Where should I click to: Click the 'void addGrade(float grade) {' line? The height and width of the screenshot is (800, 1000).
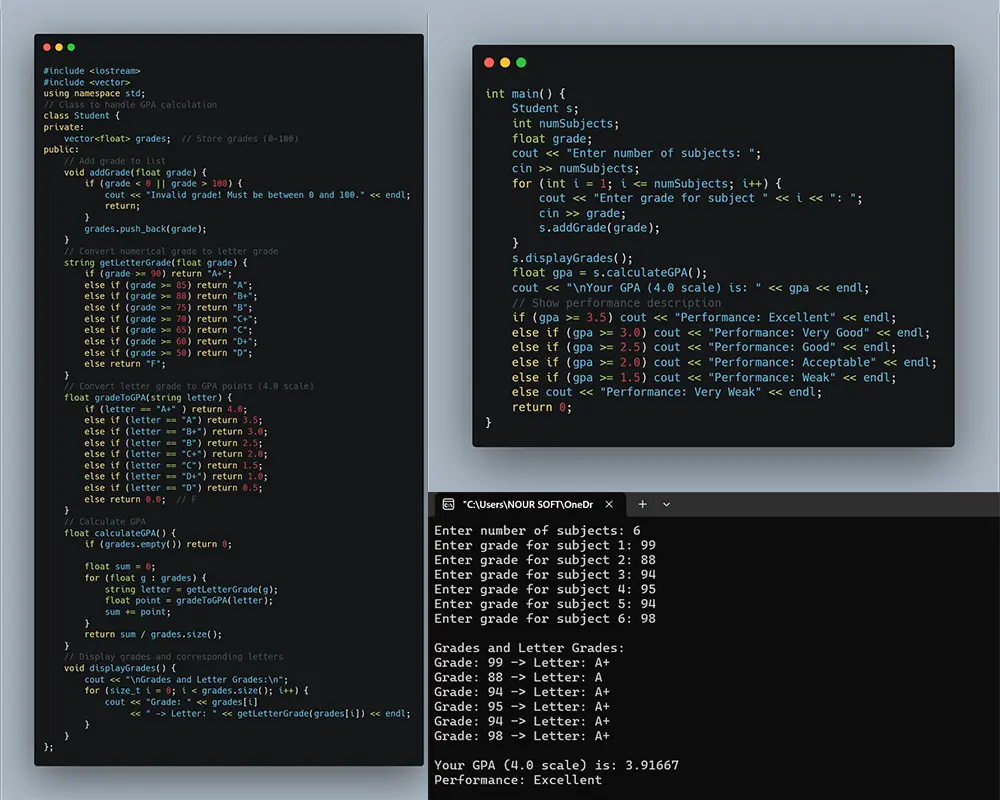(x=135, y=172)
